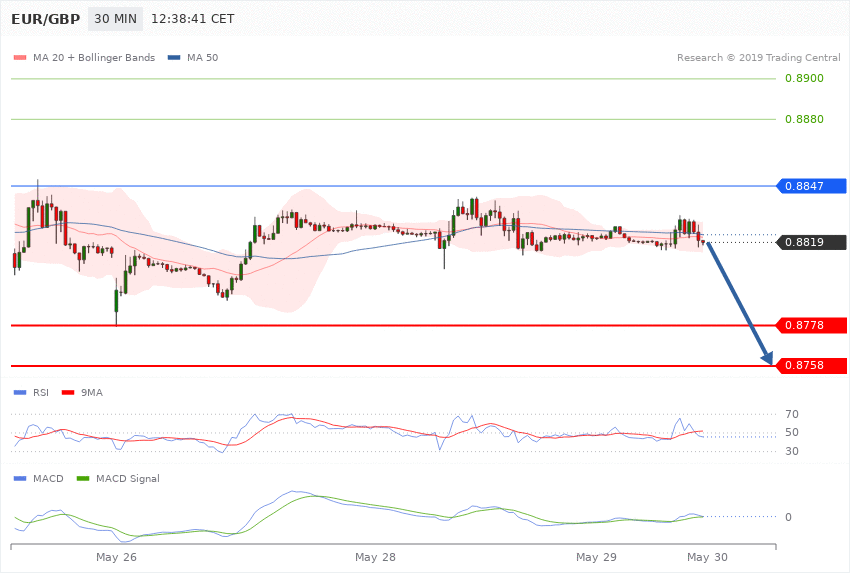
Task: Click the 9MA legend label
Action: [92, 392]
